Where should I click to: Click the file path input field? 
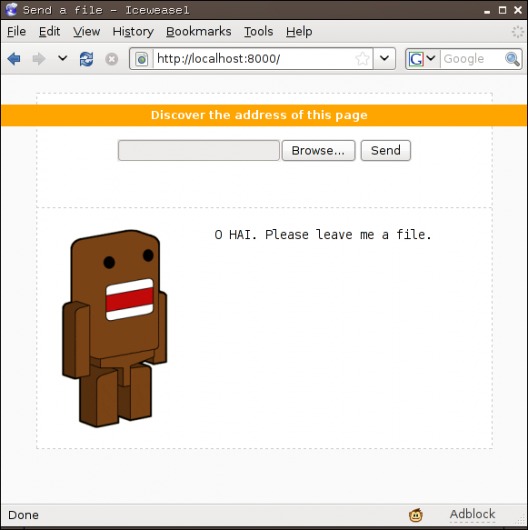point(199,150)
